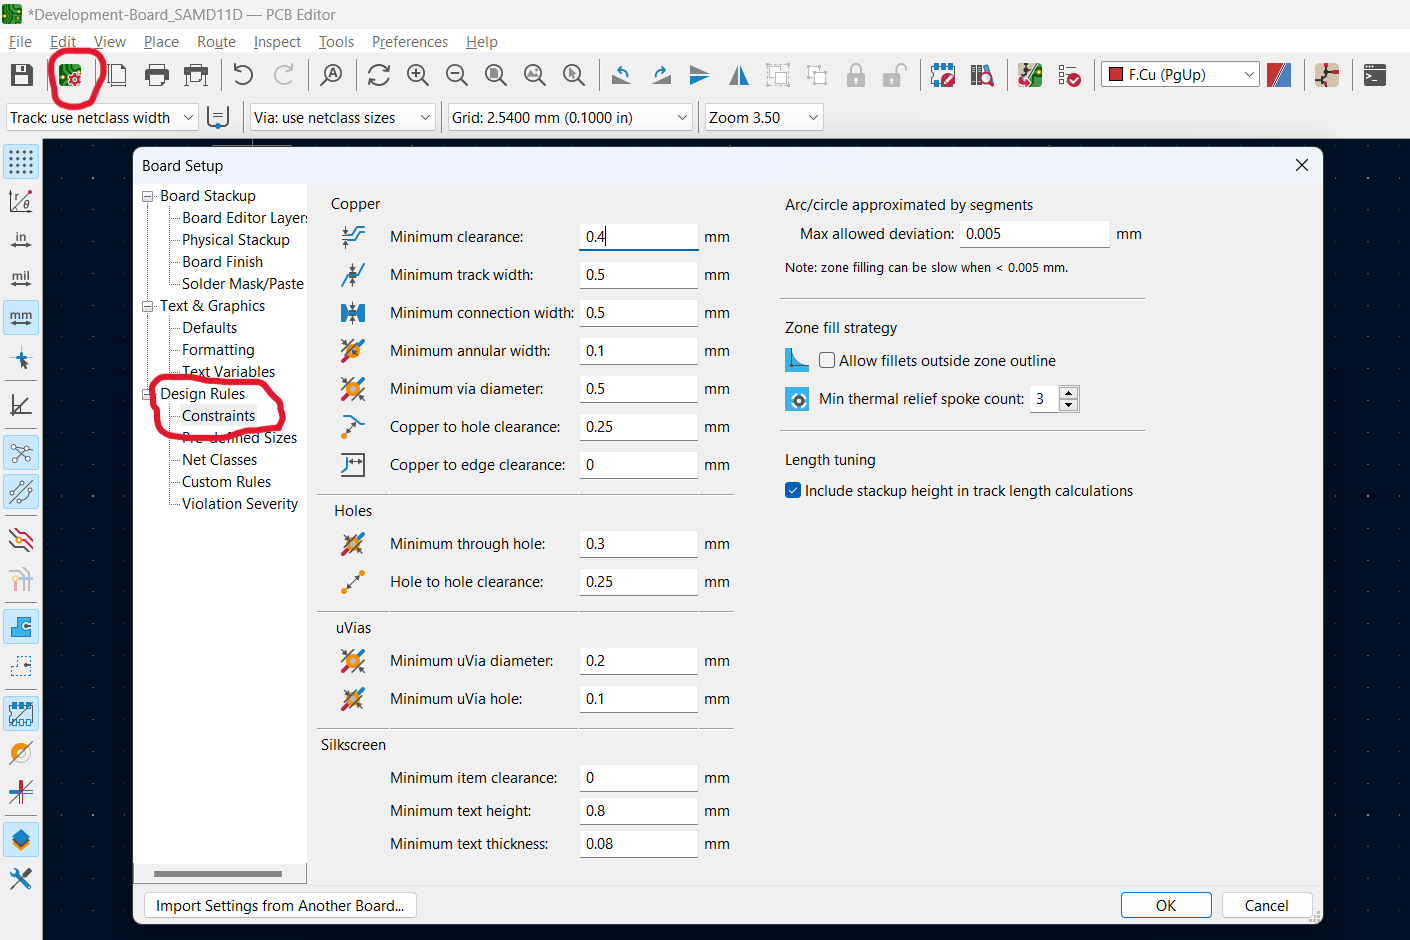Image resolution: width=1410 pixels, height=940 pixels.
Task: Open the Zoom level dropdown
Action: pos(764,118)
